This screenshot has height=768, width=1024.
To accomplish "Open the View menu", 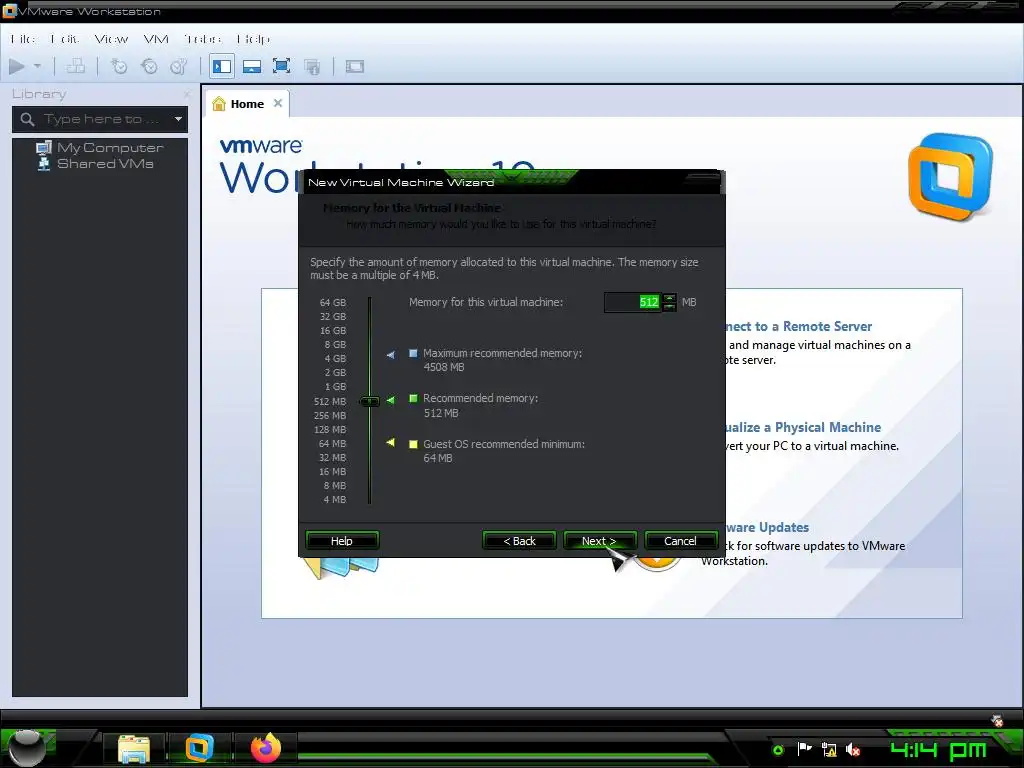I will (111, 39).
